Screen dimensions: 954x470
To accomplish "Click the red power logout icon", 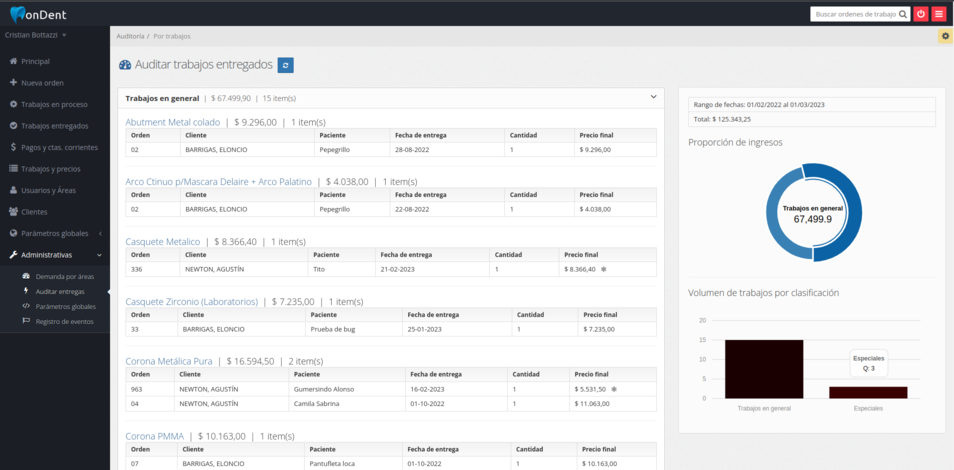I will tap(921, 14).
